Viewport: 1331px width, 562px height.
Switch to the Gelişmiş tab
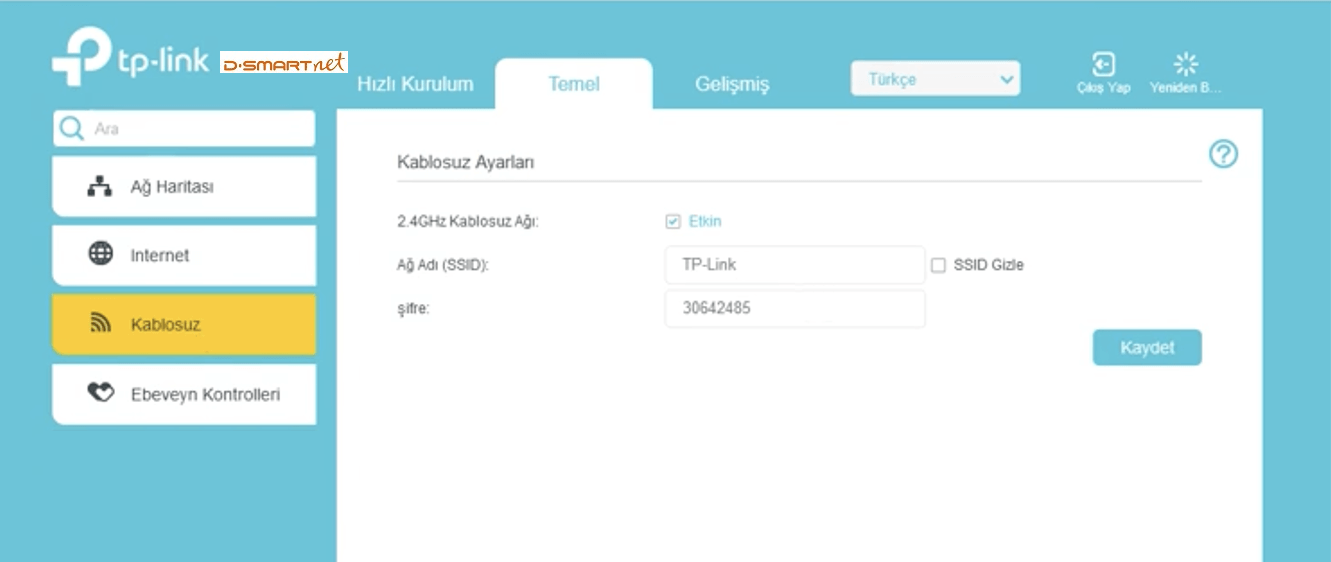click(732, 85)
